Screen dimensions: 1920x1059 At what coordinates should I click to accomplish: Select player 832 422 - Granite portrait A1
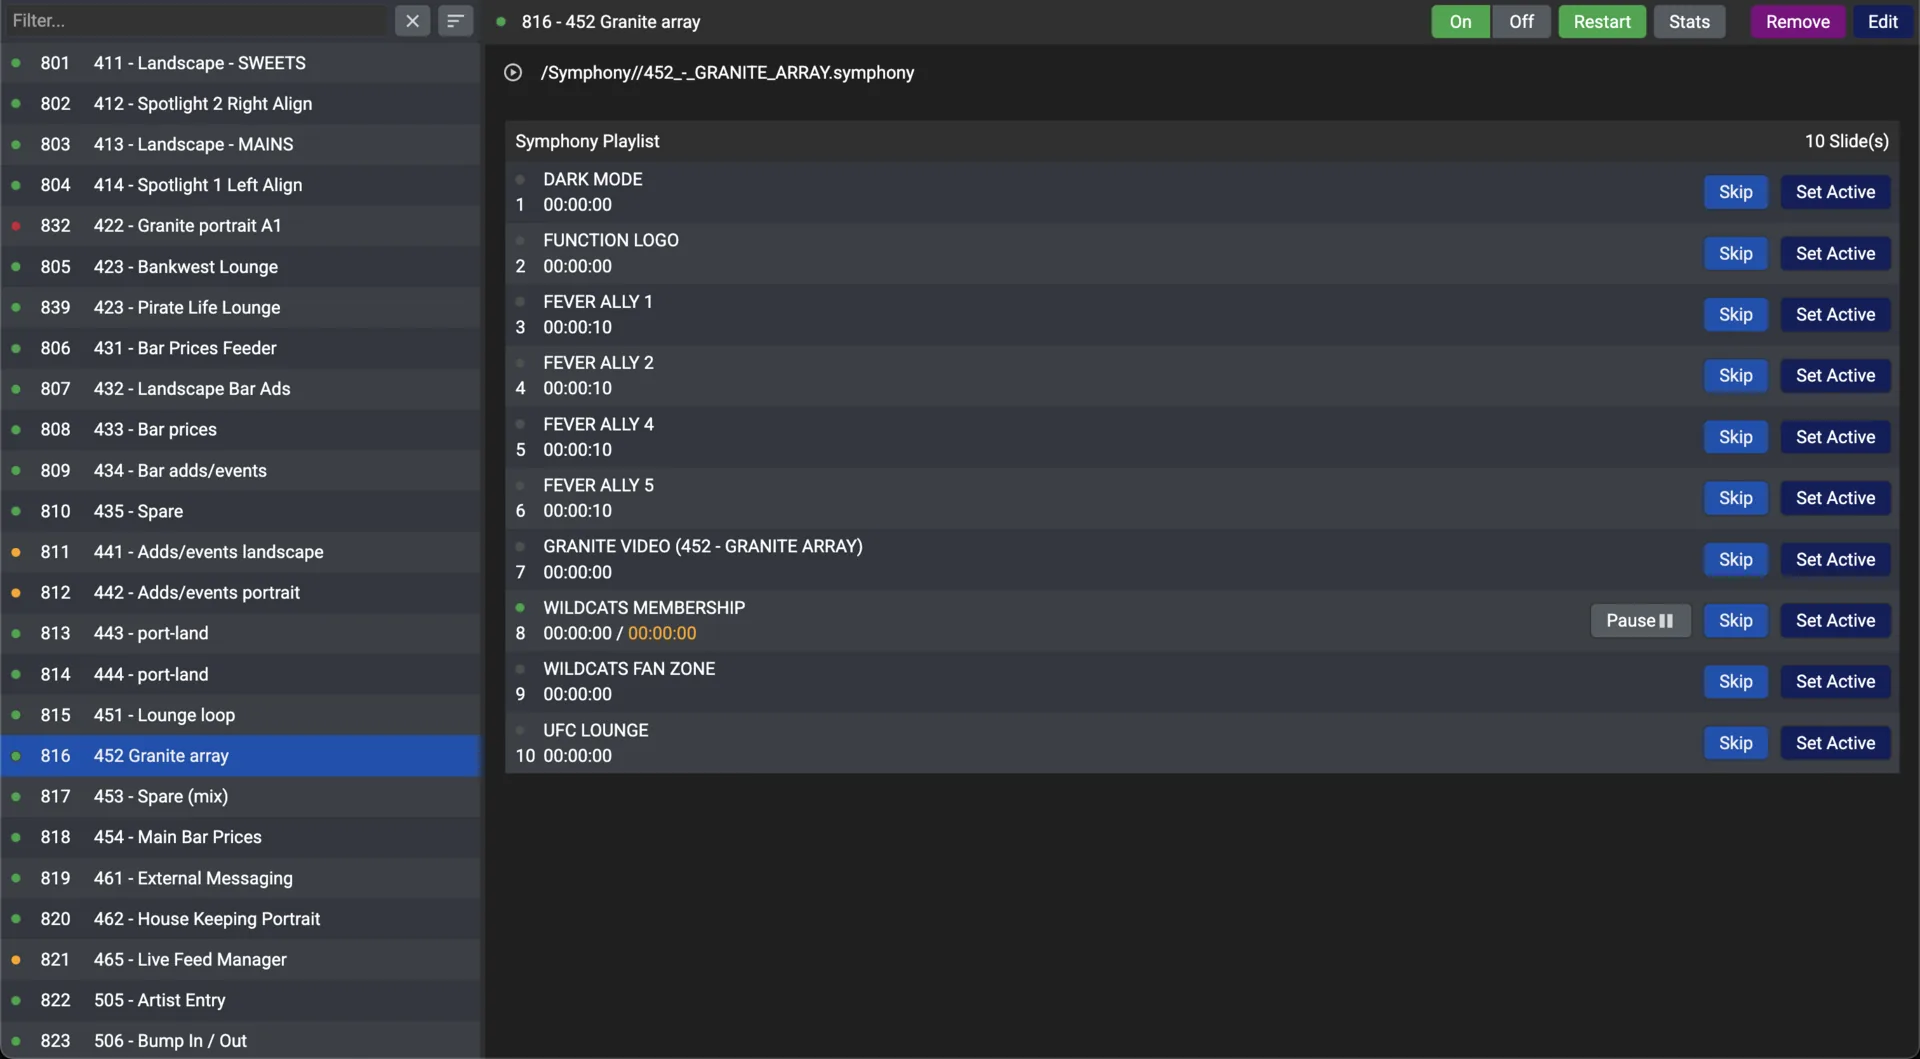[241, 226]
